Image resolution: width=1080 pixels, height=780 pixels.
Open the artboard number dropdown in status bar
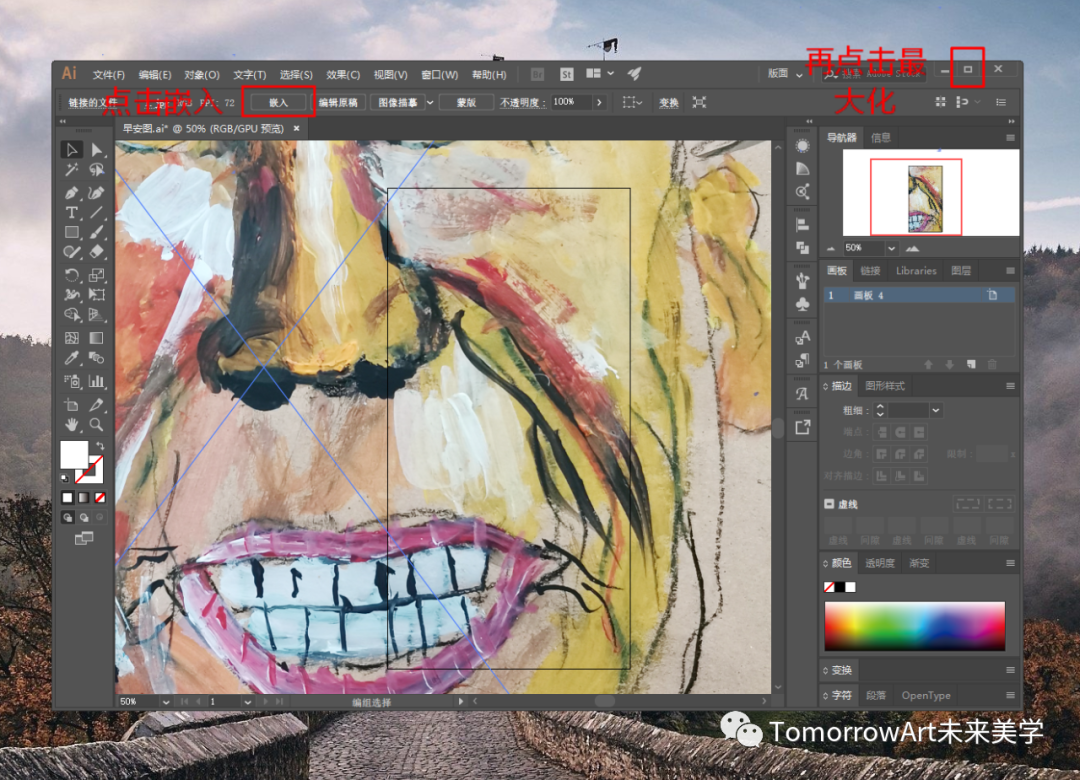coord(247,701)
